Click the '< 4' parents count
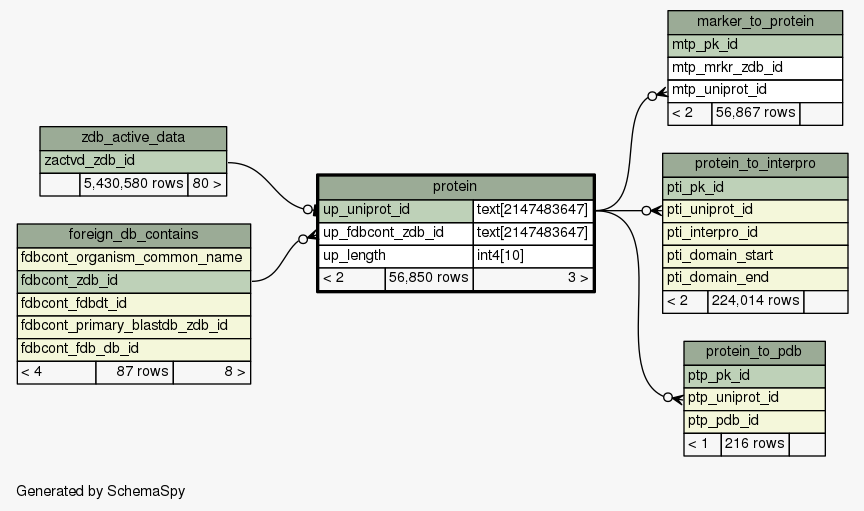 point(56,373)
